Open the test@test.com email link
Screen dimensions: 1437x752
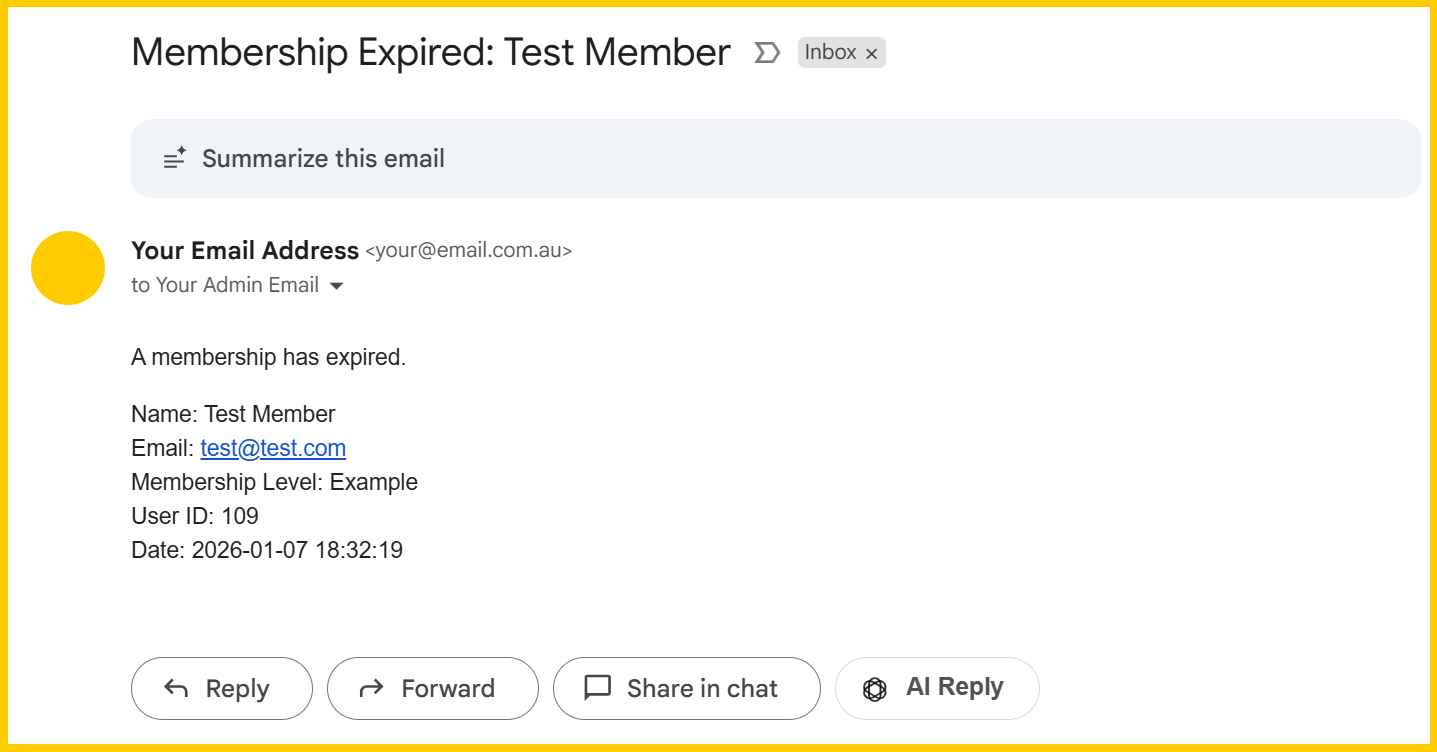(x=273, y=448)
